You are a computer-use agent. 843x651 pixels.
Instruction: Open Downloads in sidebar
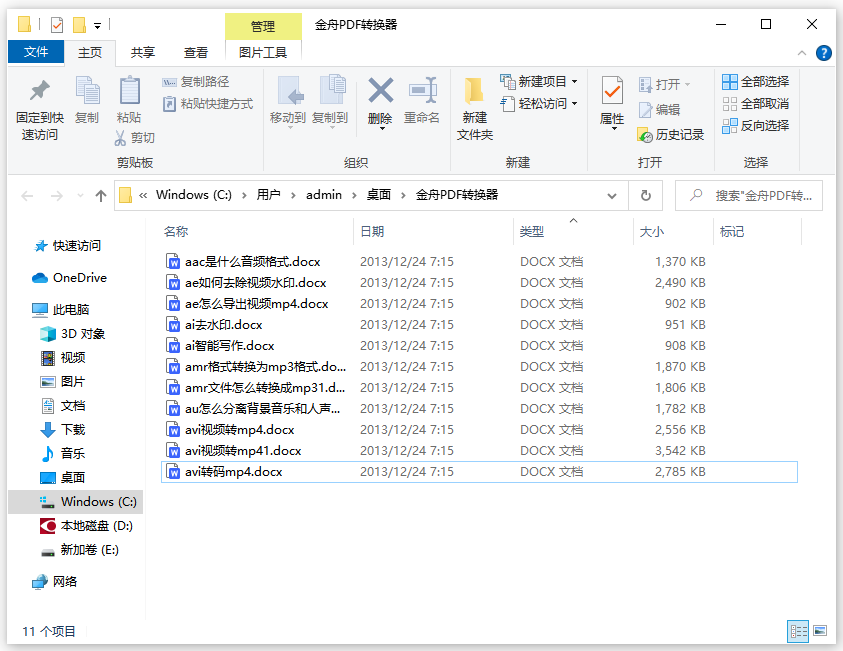click(63, 430)
